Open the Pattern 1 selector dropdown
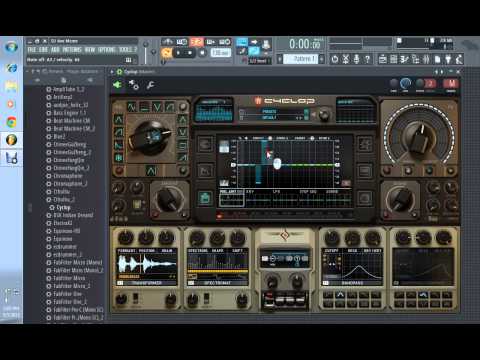The height and width of the screenshot is (360, 480). (300, 59)
